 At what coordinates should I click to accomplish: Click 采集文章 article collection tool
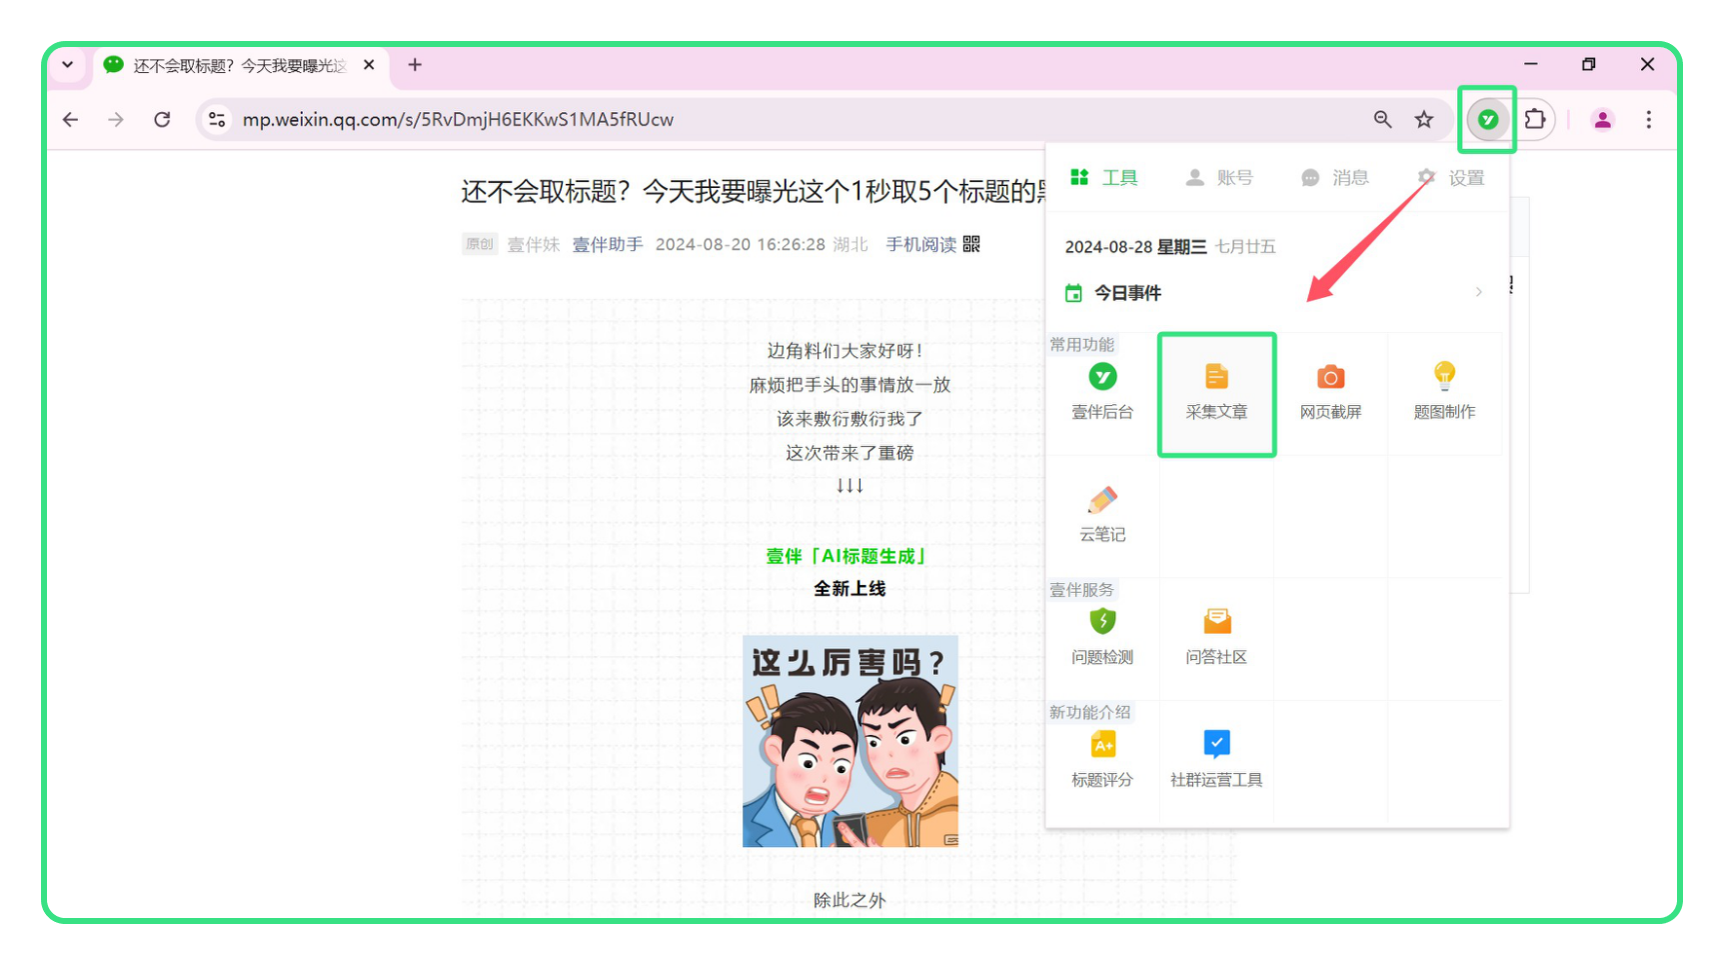[1216, 392]
